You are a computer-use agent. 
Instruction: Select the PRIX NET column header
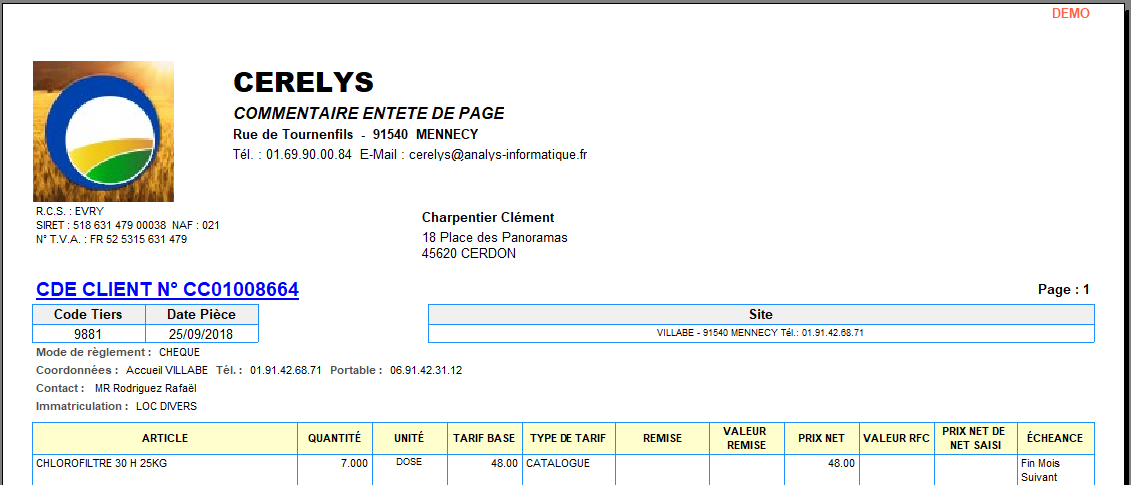point(821,438)
